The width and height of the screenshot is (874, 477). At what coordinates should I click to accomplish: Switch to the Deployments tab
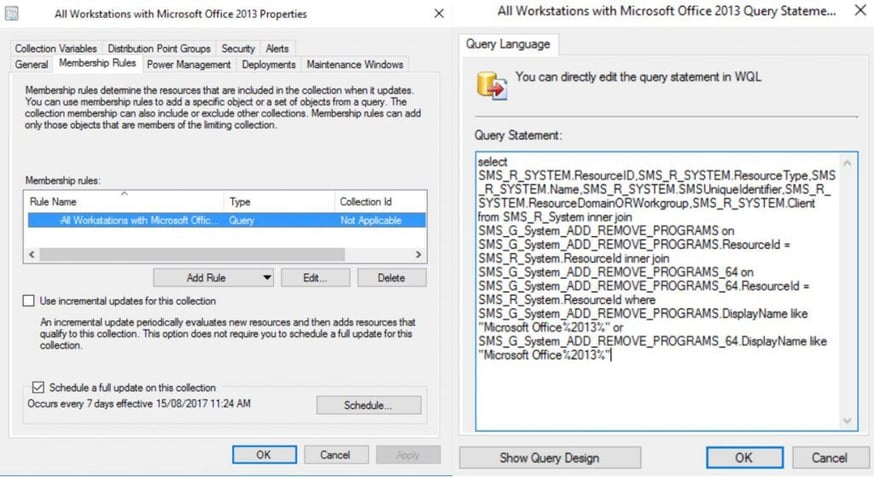269,65
